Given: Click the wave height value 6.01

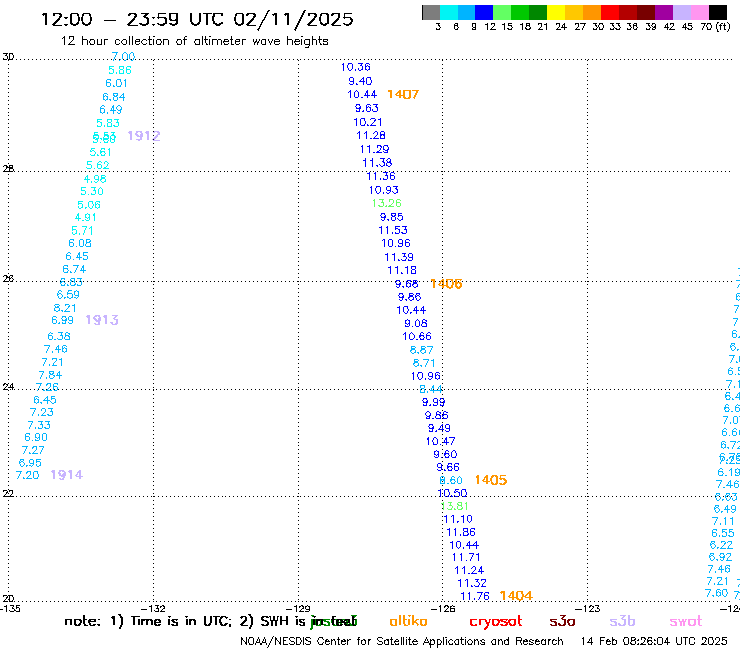Looking at the screenshot, I should click(116, 84).
